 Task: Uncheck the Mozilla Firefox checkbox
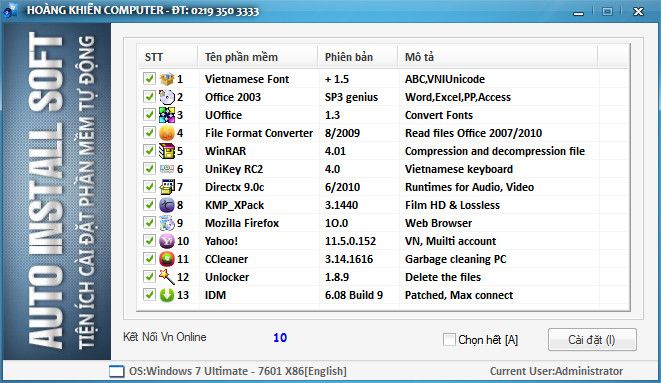tap(149, 222)
